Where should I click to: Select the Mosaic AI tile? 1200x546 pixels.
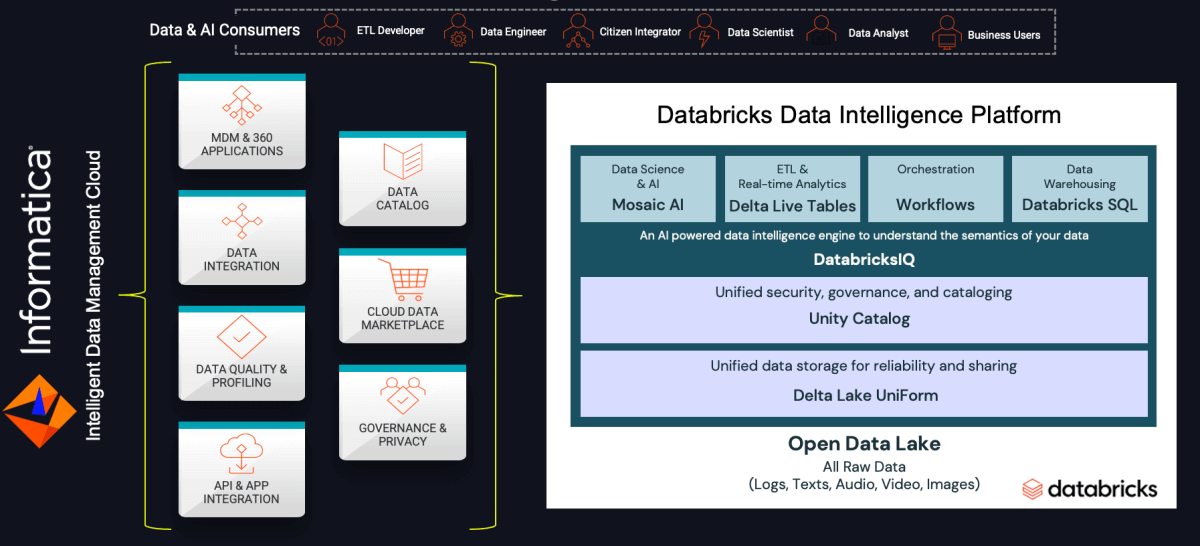pyautogui.click(x=648, y=188)
